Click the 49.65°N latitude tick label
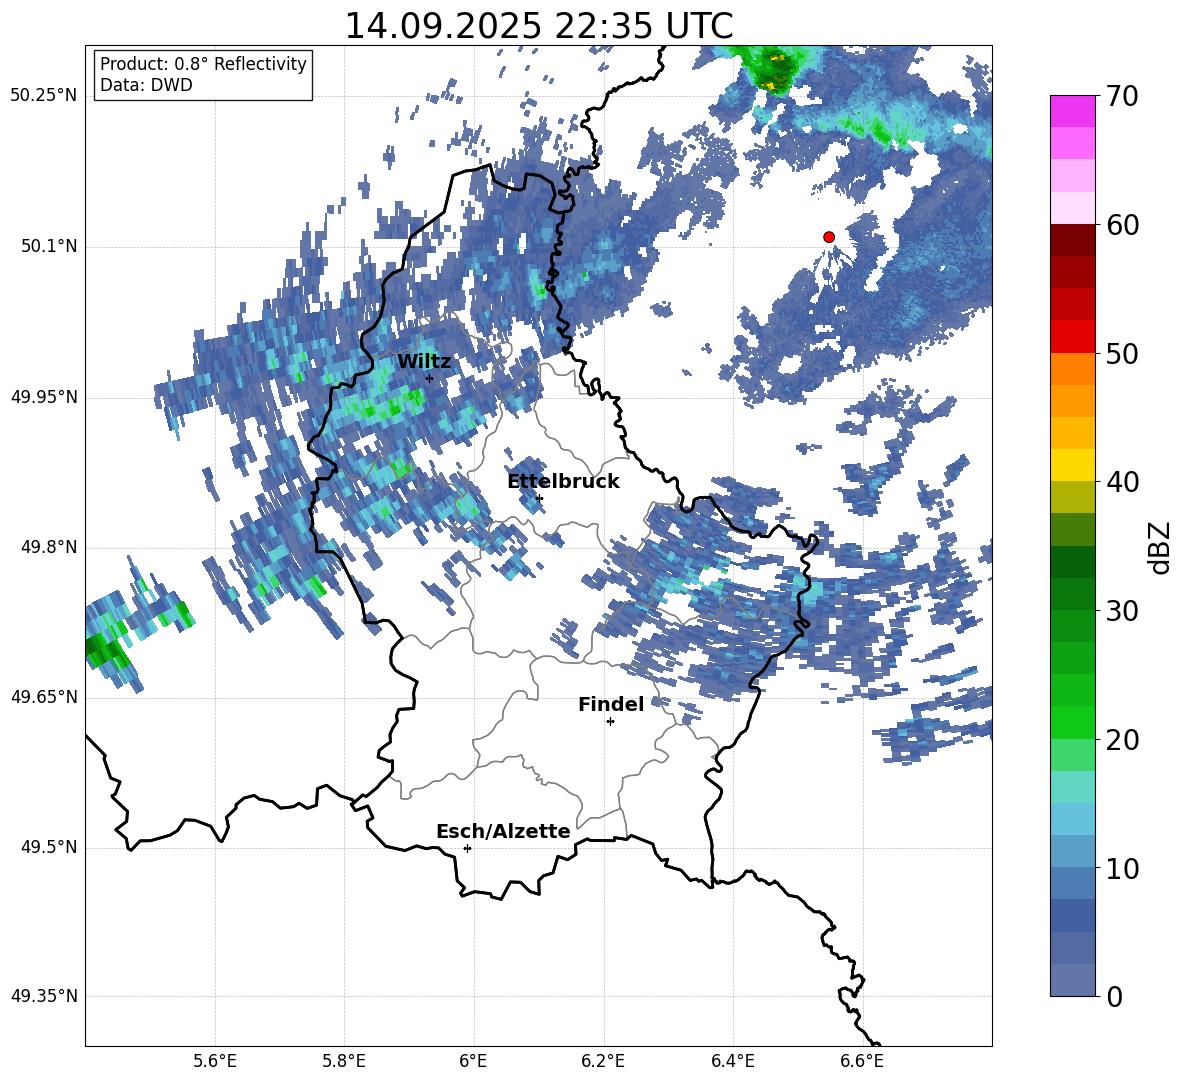The height and width of the screenshot is (1081, 1184). pyautogui.click(x=44, y=697)
